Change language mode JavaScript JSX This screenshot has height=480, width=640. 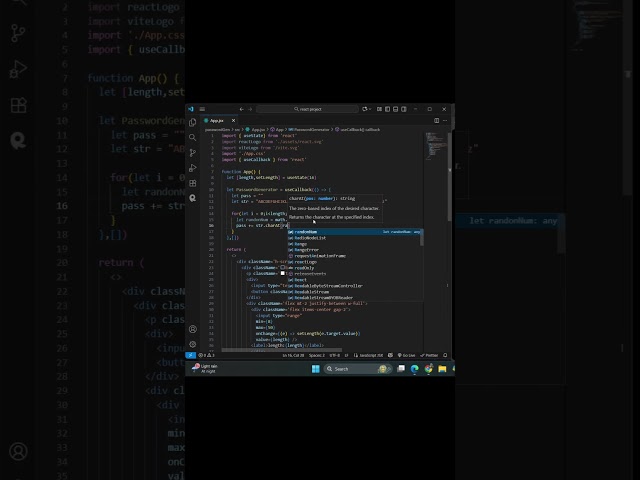pyautogui.click(x=369, y=355)
